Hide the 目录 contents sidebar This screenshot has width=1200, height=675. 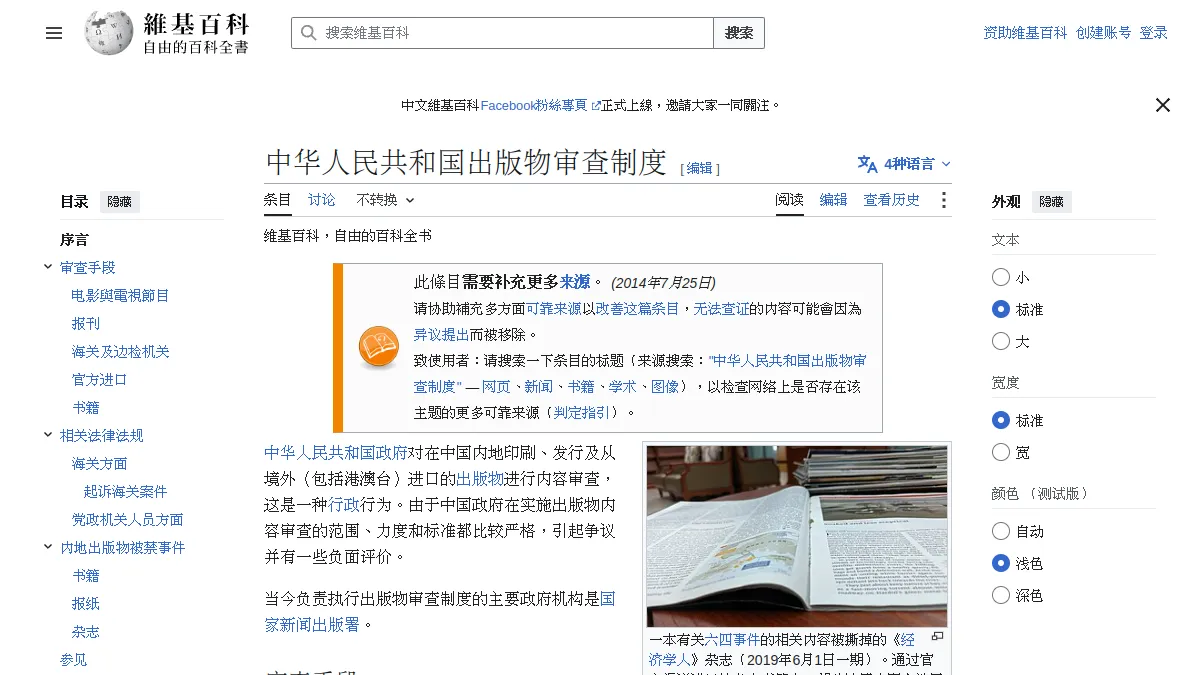pos(119,202)
